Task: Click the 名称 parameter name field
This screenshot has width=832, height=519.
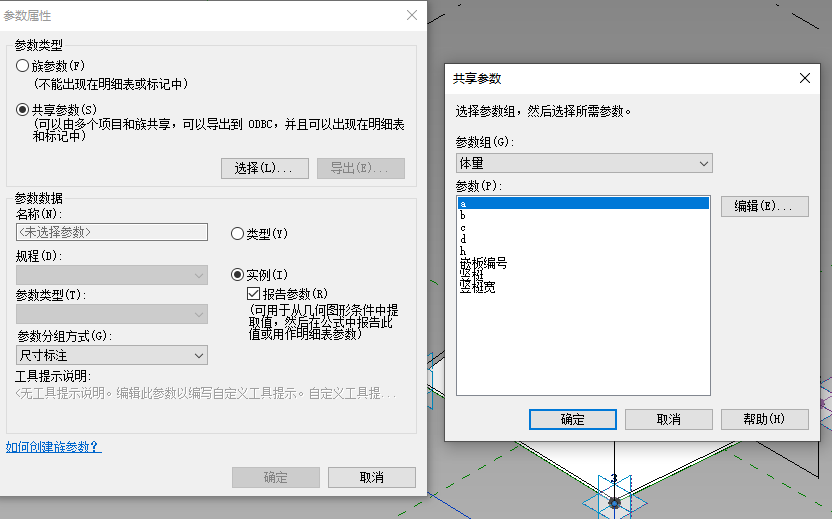Action: 112,232
